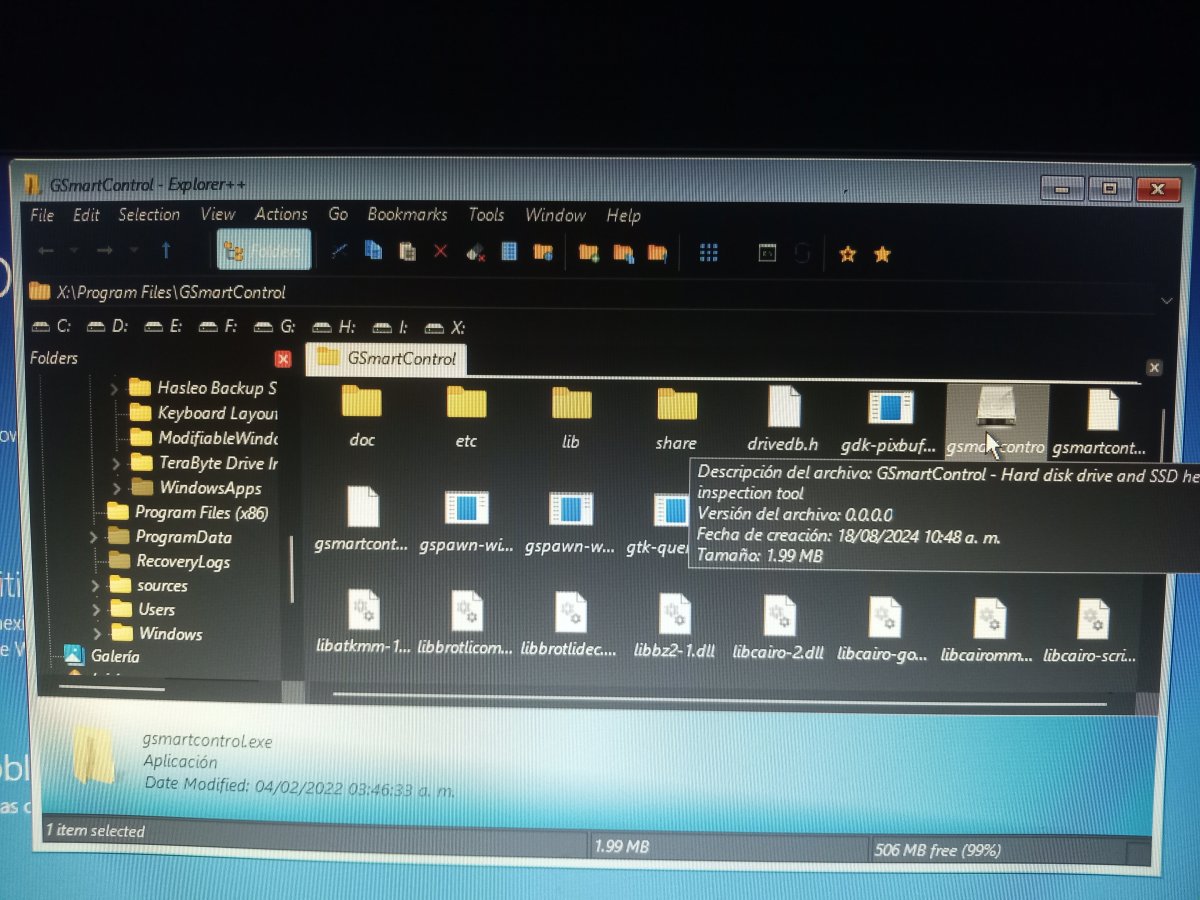Expand the WindowsApps tree node
This screenshot has width=1200, height=900.
point(117,488)
